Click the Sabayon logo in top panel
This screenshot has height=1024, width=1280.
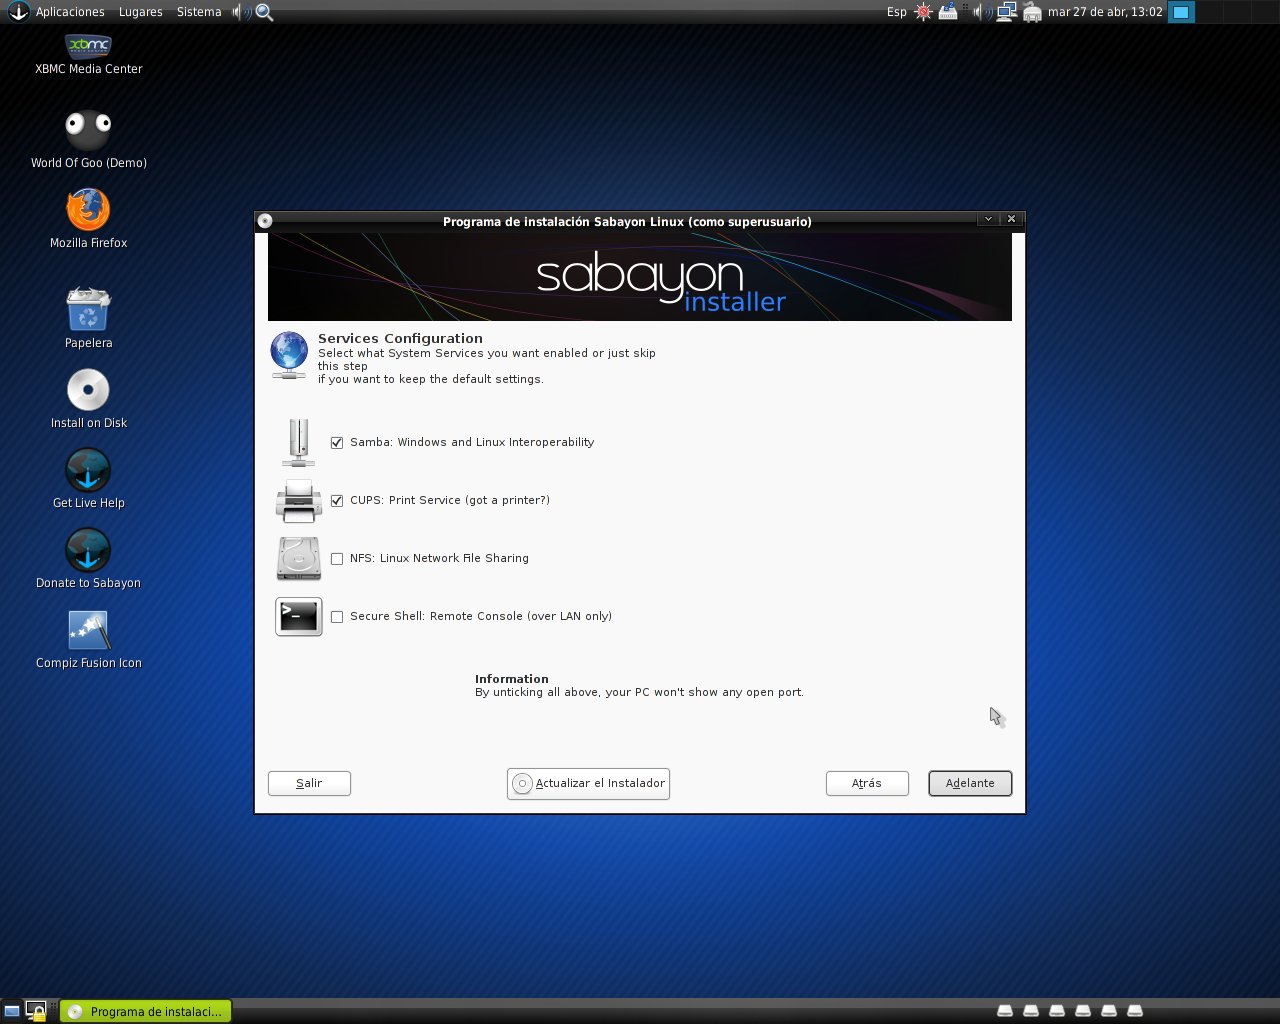(18, 12)
